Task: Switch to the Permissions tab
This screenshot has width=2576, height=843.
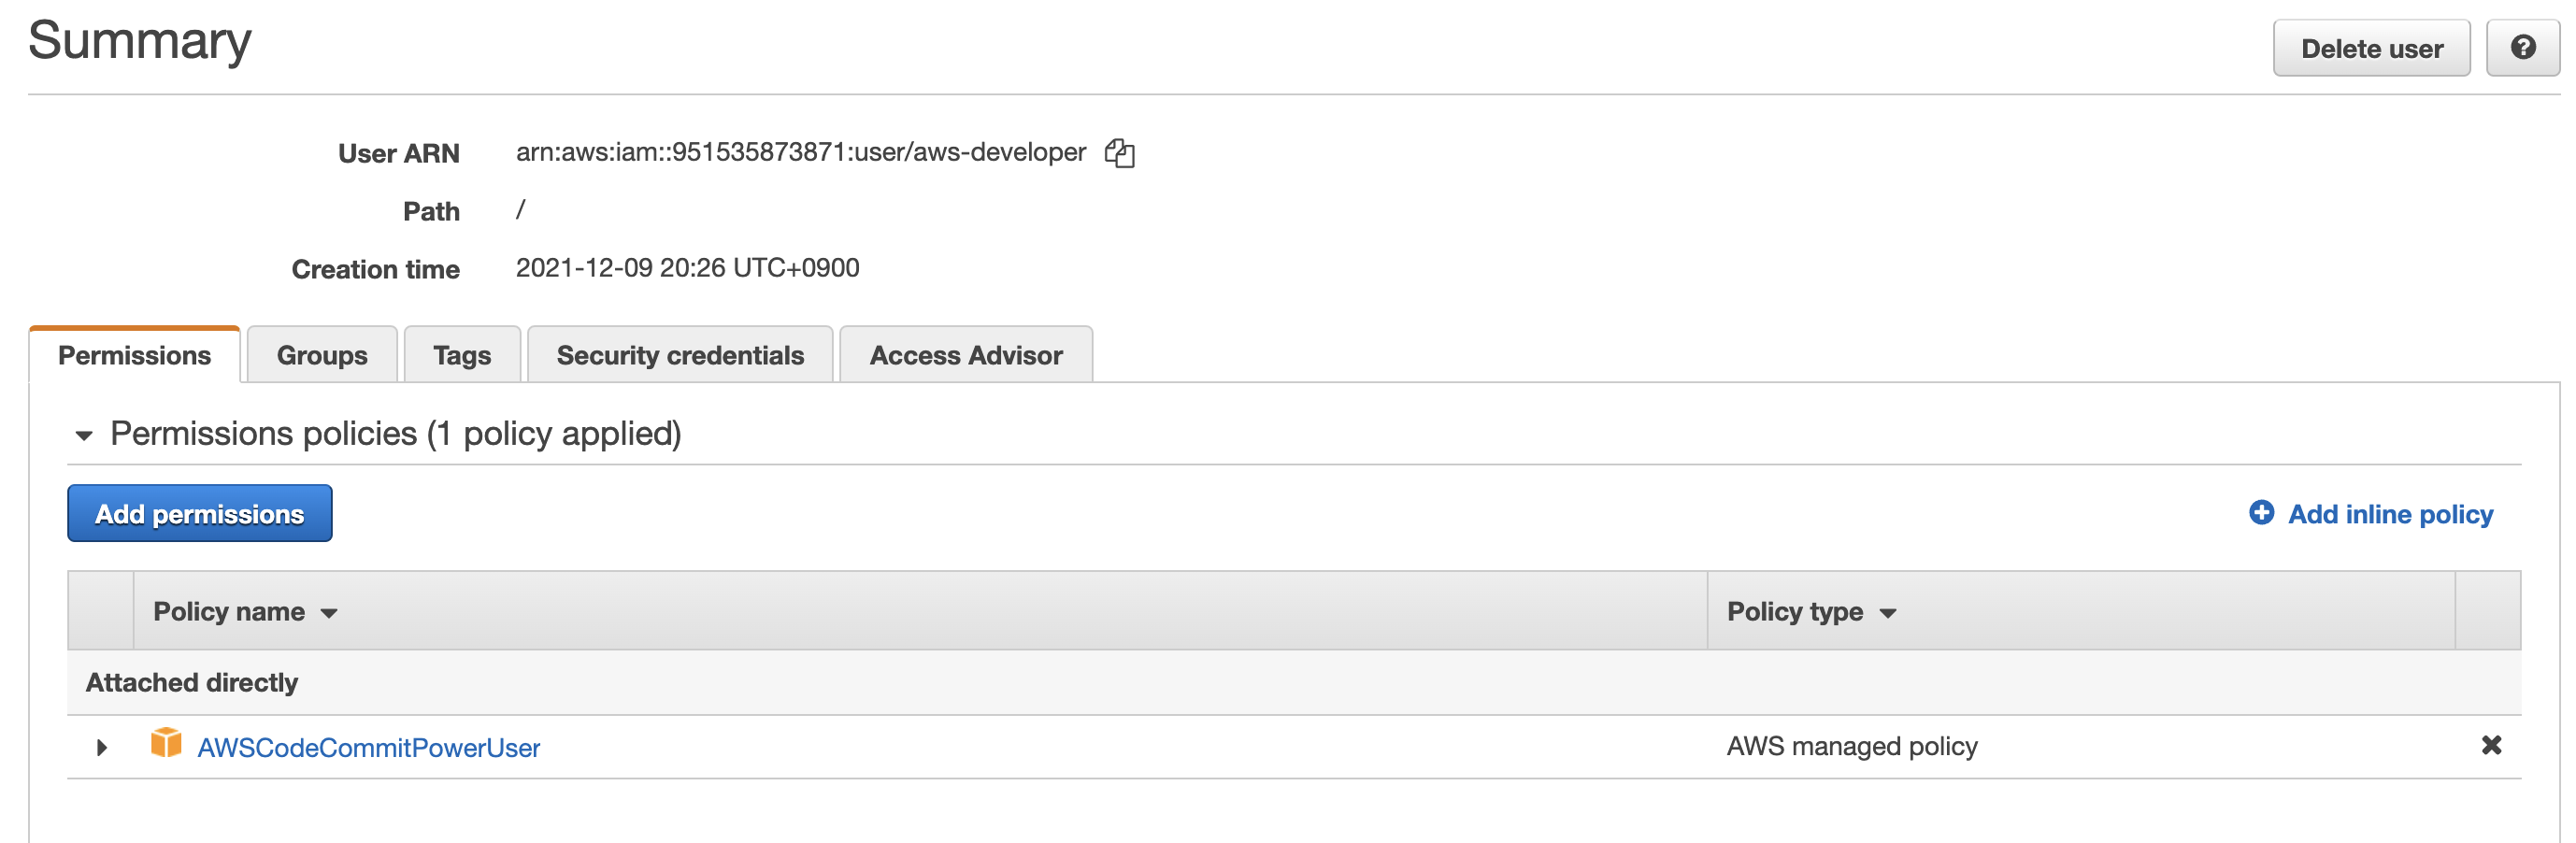Action: coord(134,355)
